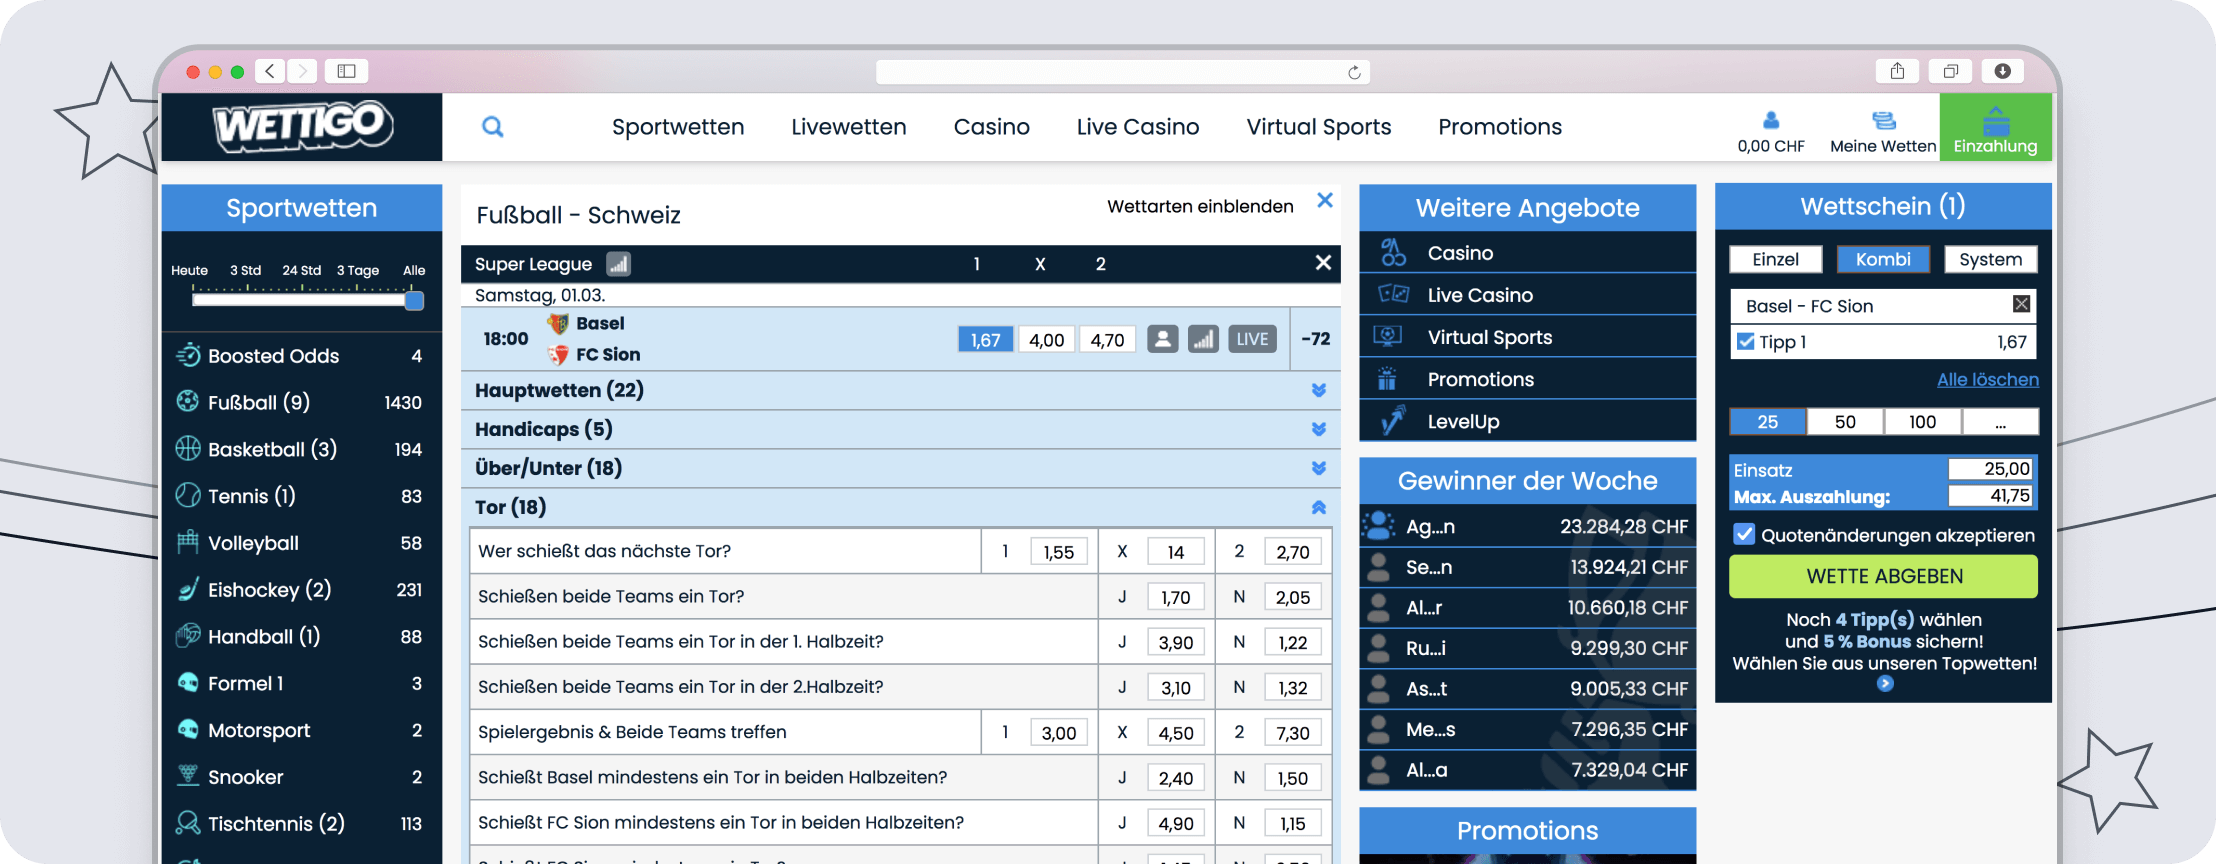Select draw odds 4,00
2216x864 pixels.
1047,339
